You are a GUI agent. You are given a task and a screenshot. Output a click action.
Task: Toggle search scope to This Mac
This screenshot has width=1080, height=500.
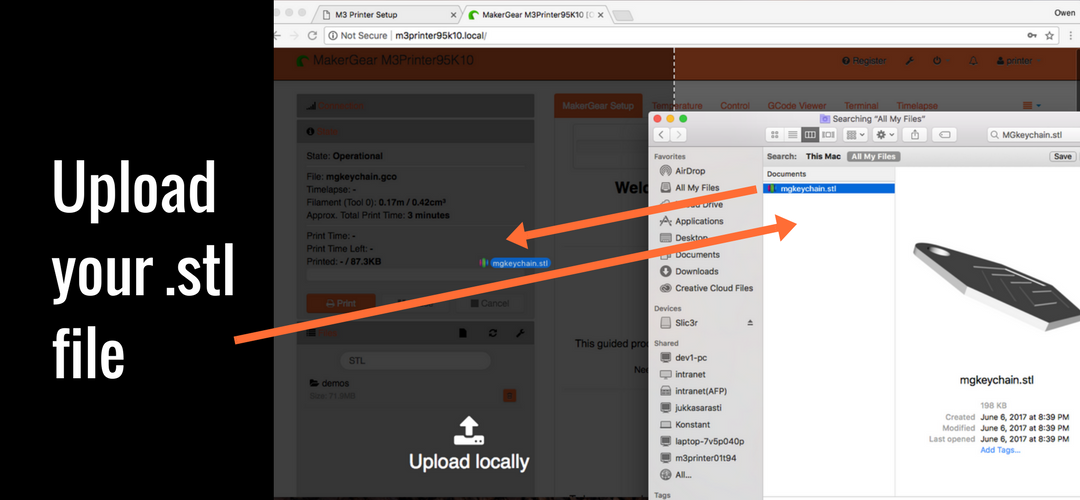click(x=822, y=157)
